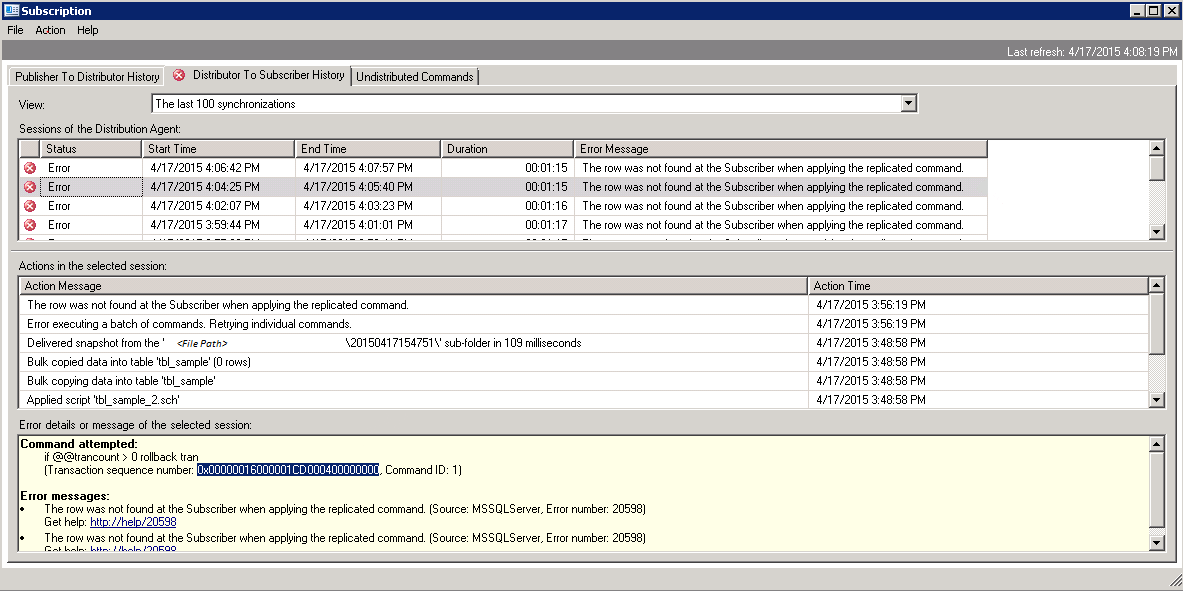Click the Subscription application icon in the title bar
1183x591 pixels.
tap(10, 9)
